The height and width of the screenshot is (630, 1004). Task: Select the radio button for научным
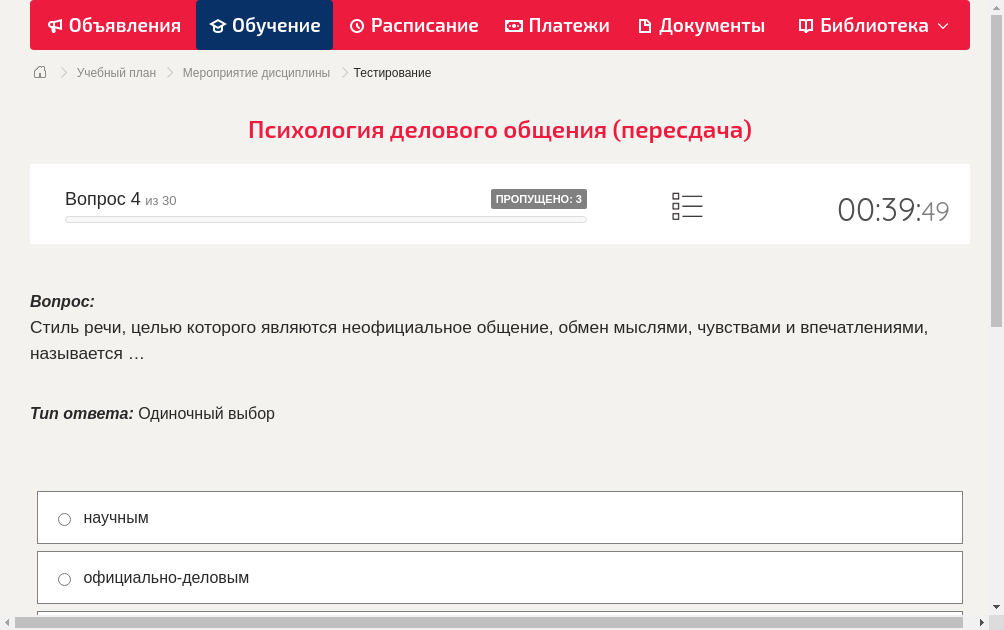tap(64, 519)
